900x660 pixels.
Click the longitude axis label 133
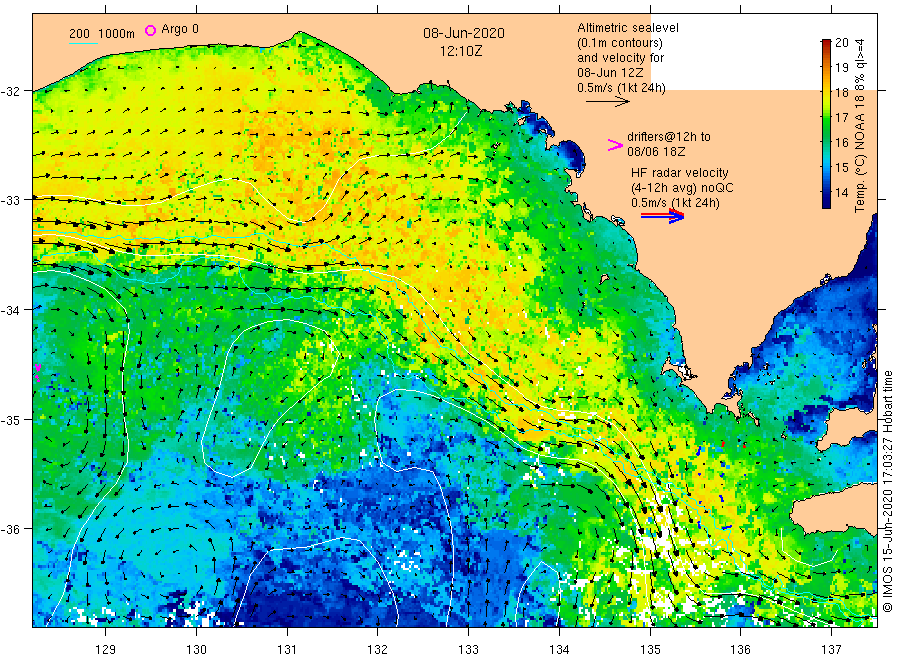[x=468, y=649]
